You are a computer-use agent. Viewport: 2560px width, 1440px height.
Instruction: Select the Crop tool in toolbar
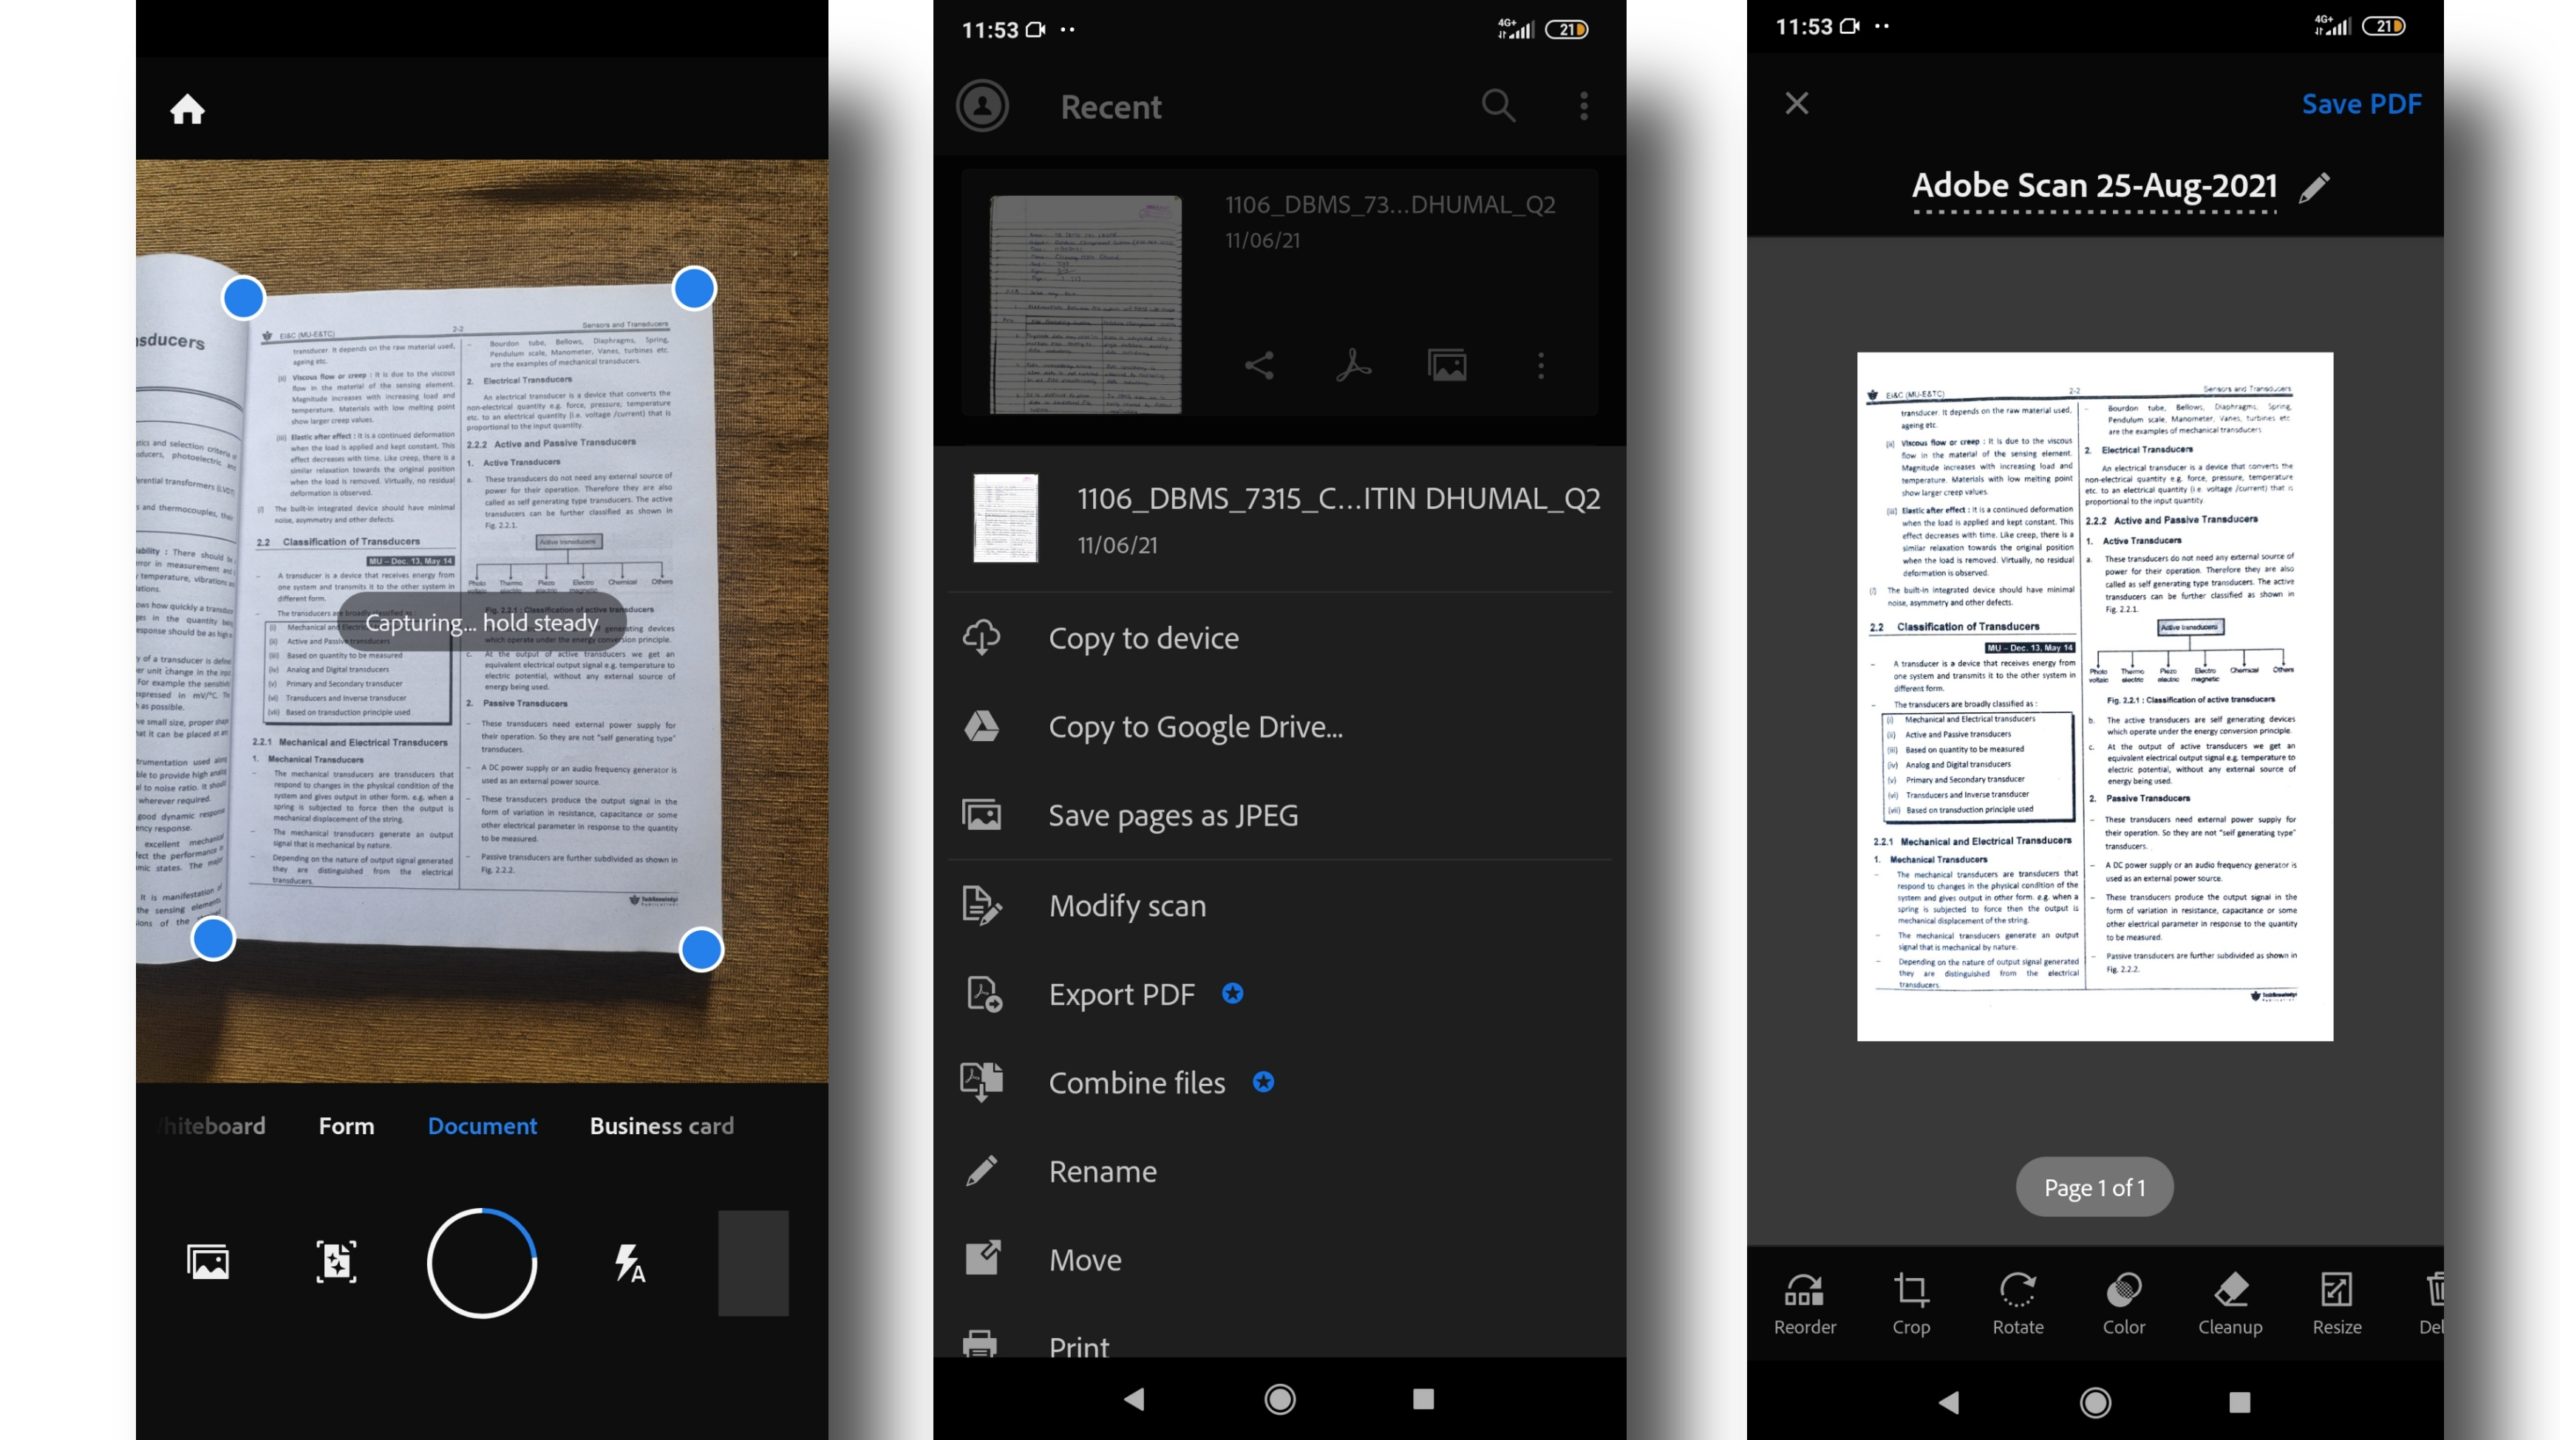click(1911, 1301)
